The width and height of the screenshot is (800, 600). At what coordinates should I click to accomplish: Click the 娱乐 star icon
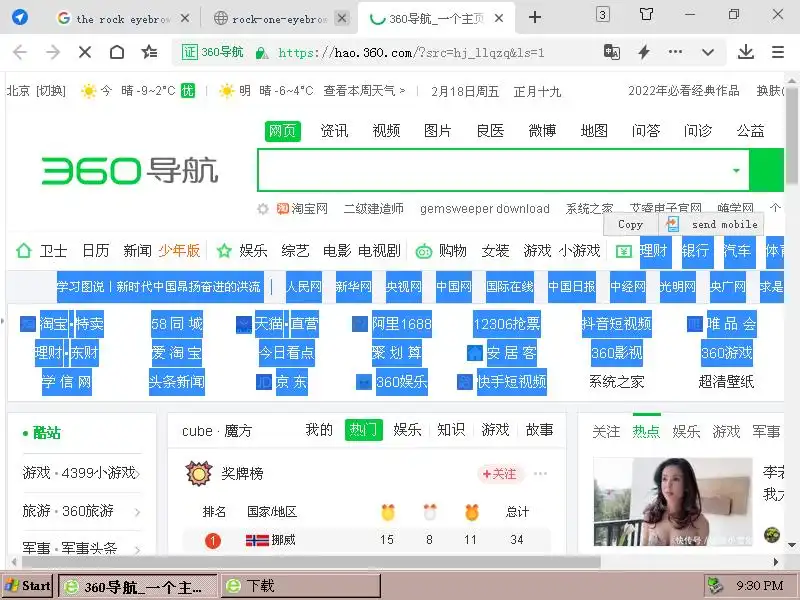224,251
